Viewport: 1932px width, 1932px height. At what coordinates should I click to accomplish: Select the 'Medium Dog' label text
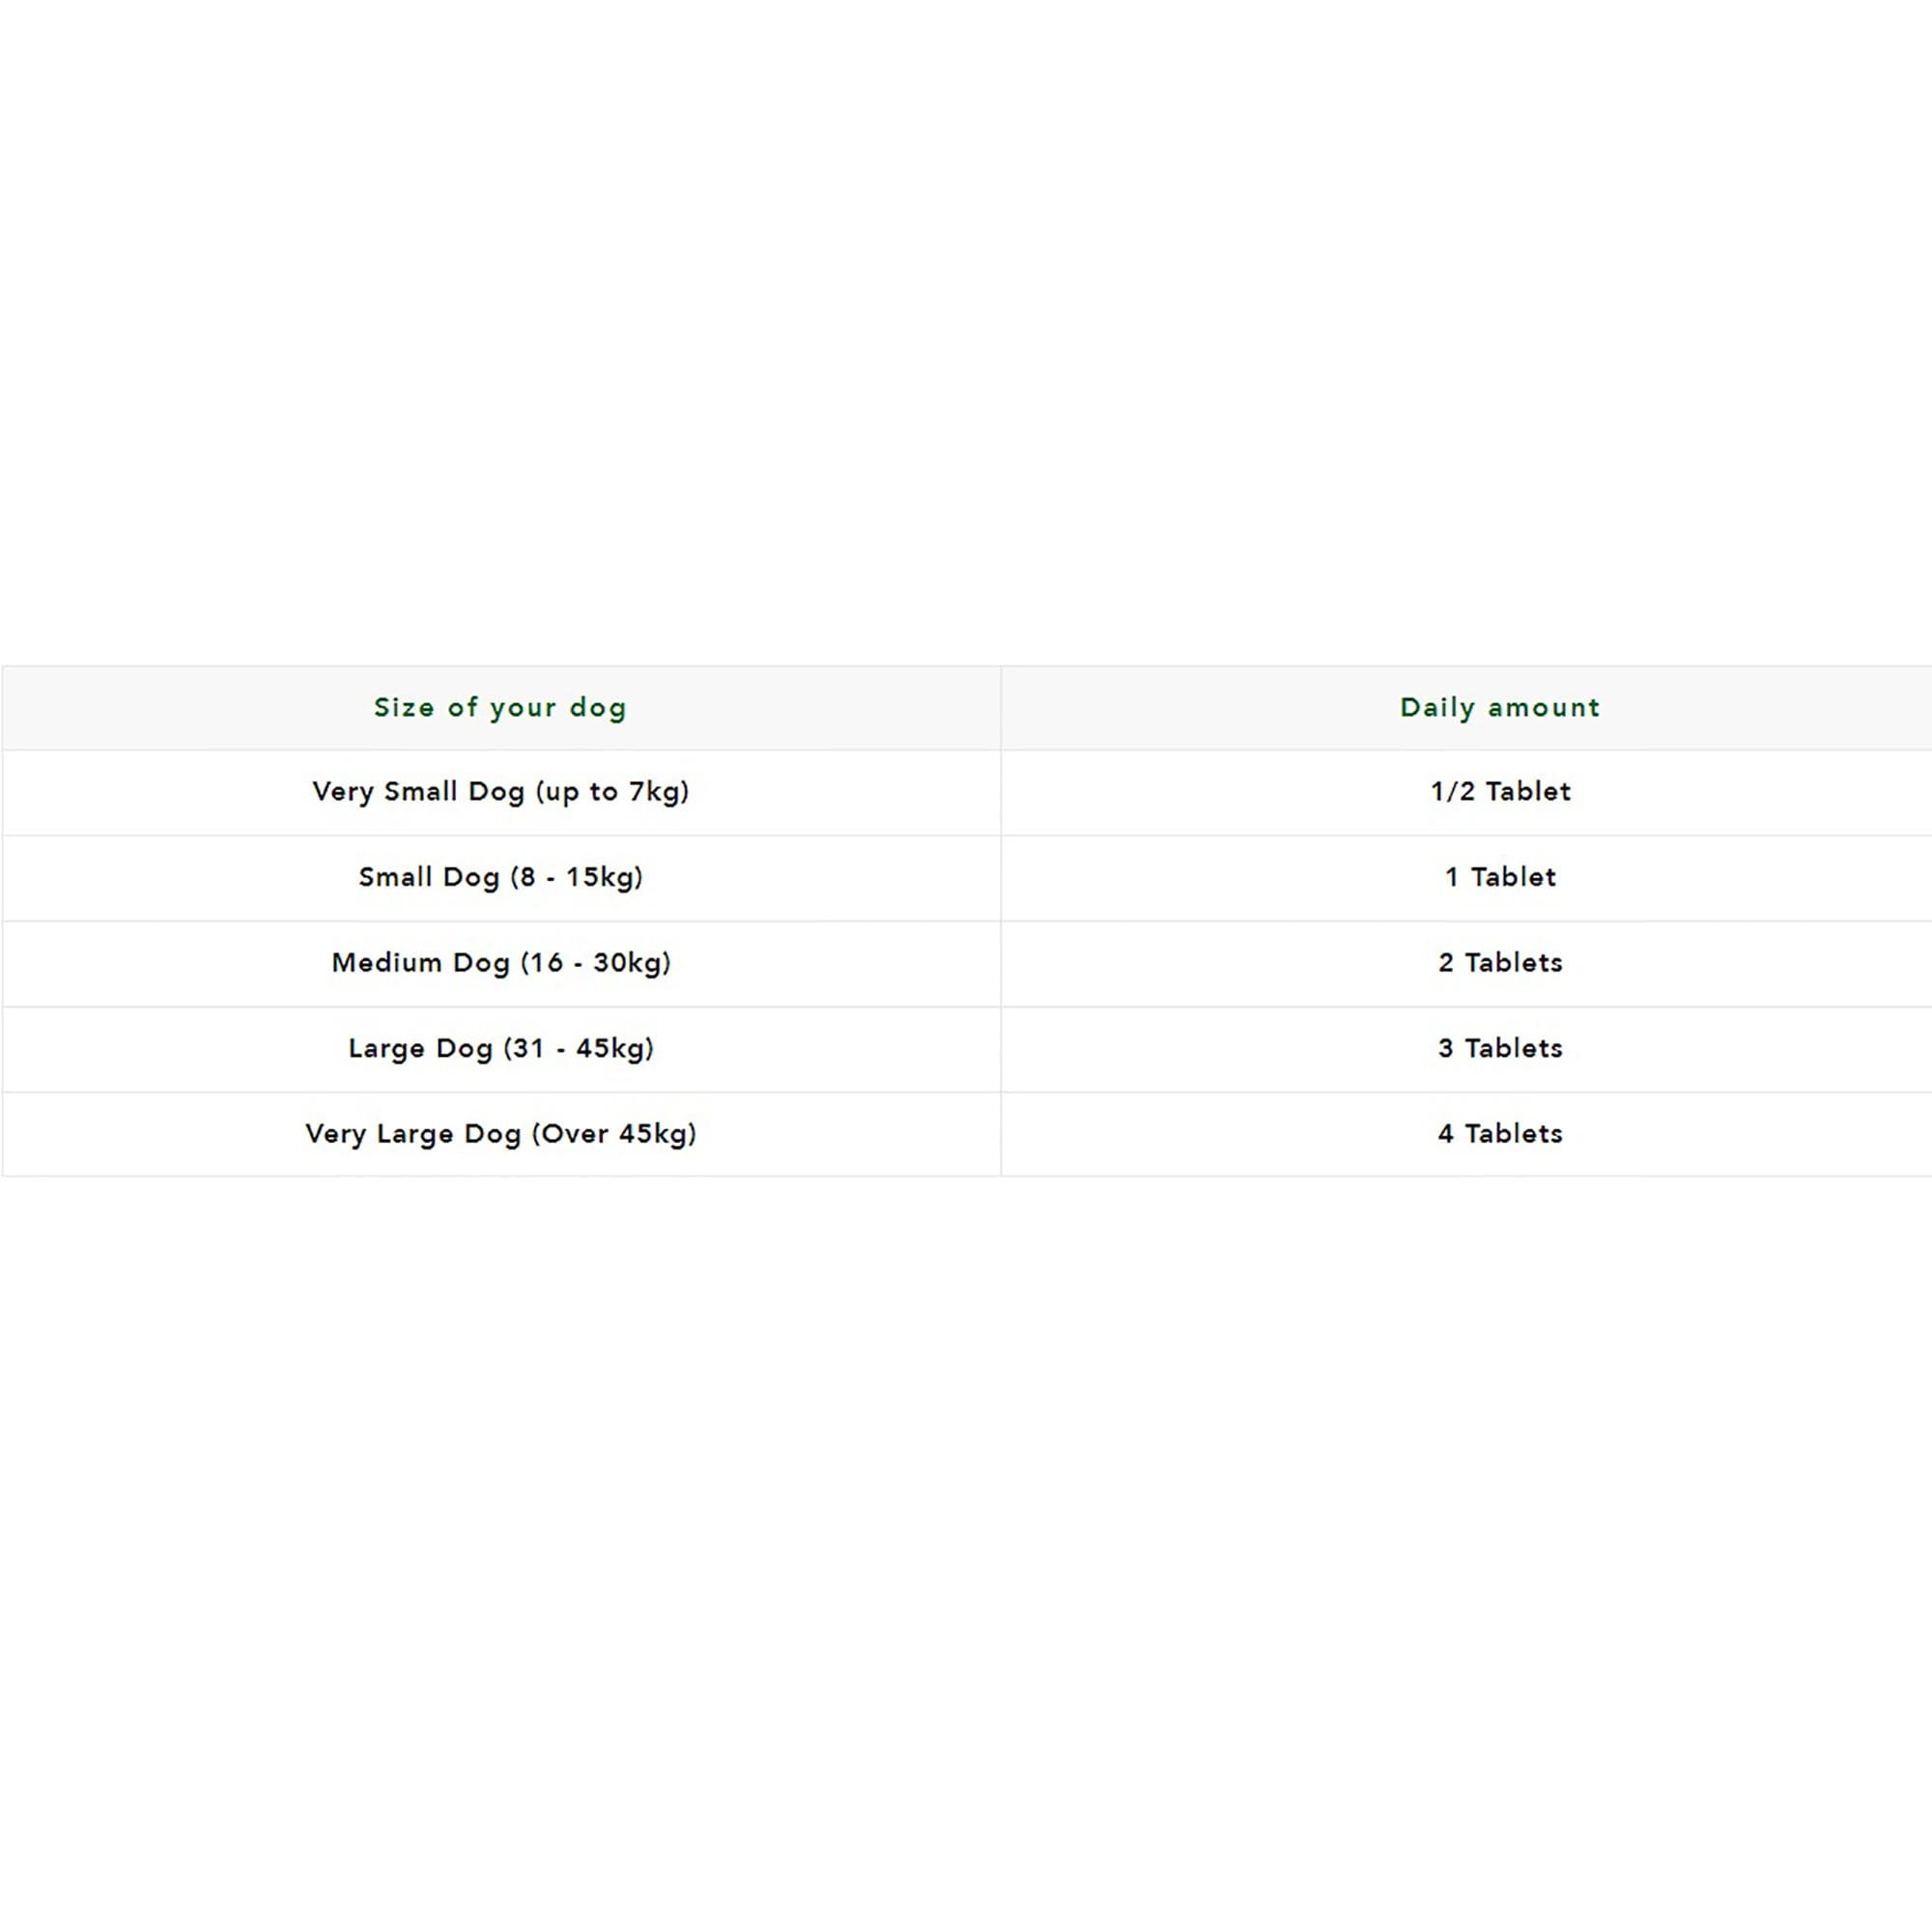point(420,963)
